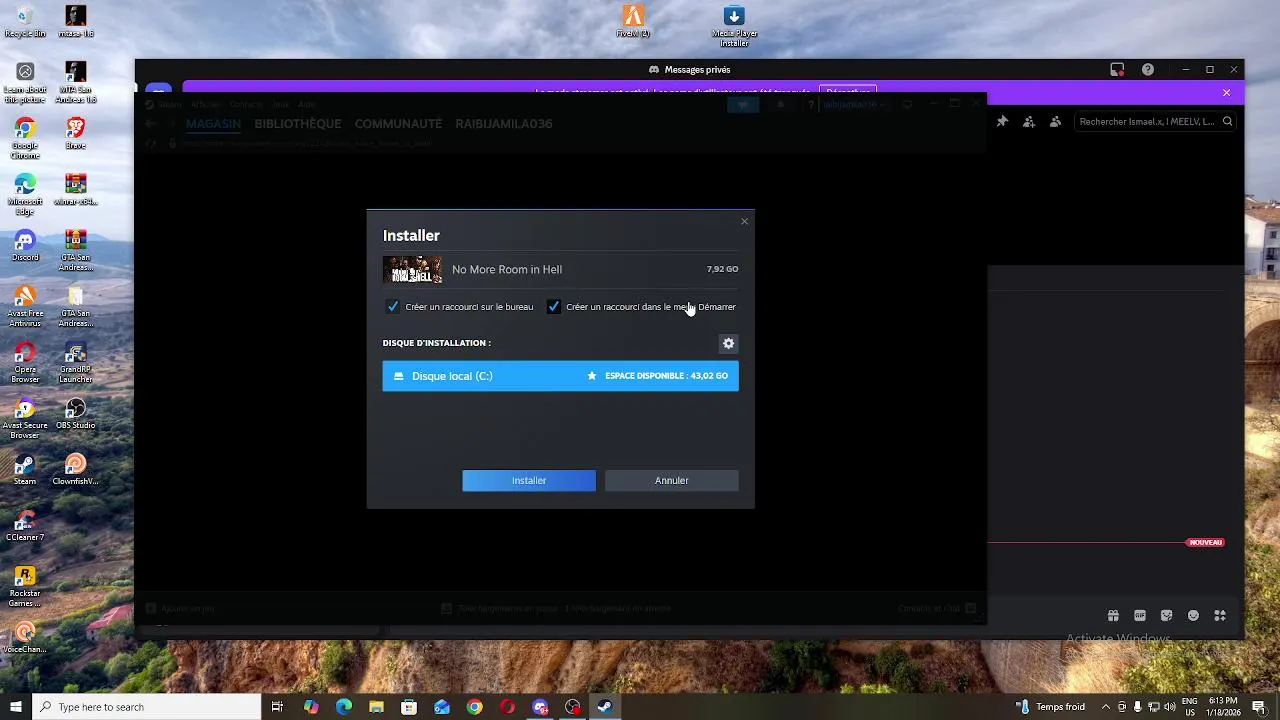Select Disque local (C:) install drive
The width and height of the screenshot is (1280, 720).
click(560, 376)
